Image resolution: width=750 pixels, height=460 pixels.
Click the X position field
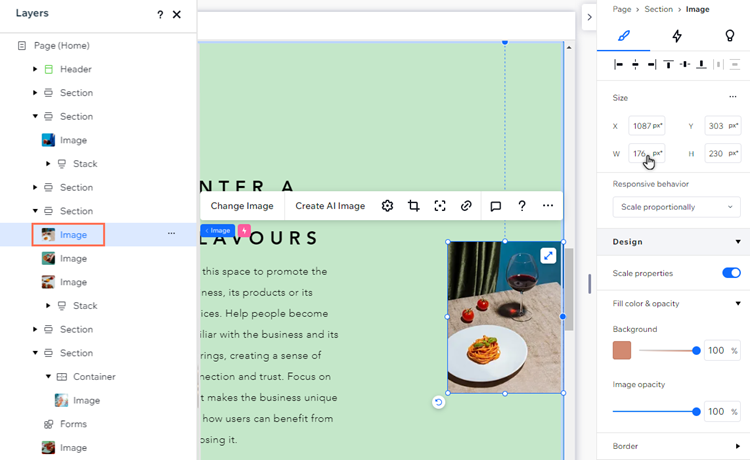[x=647, y=126]
